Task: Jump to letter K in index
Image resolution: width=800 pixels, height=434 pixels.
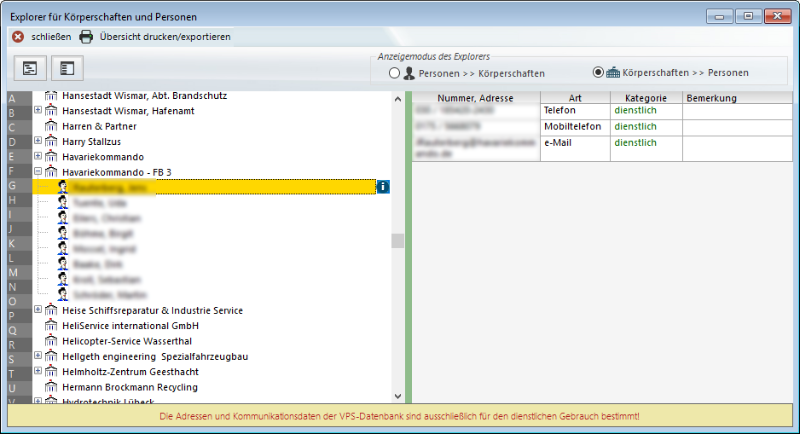Action: click(19, 243)
